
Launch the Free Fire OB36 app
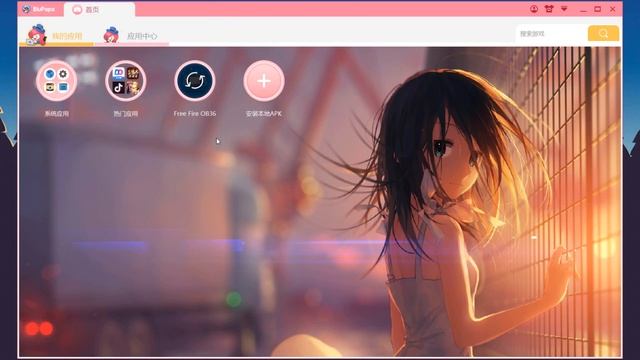pyautogui.click(x=195, y=81)
